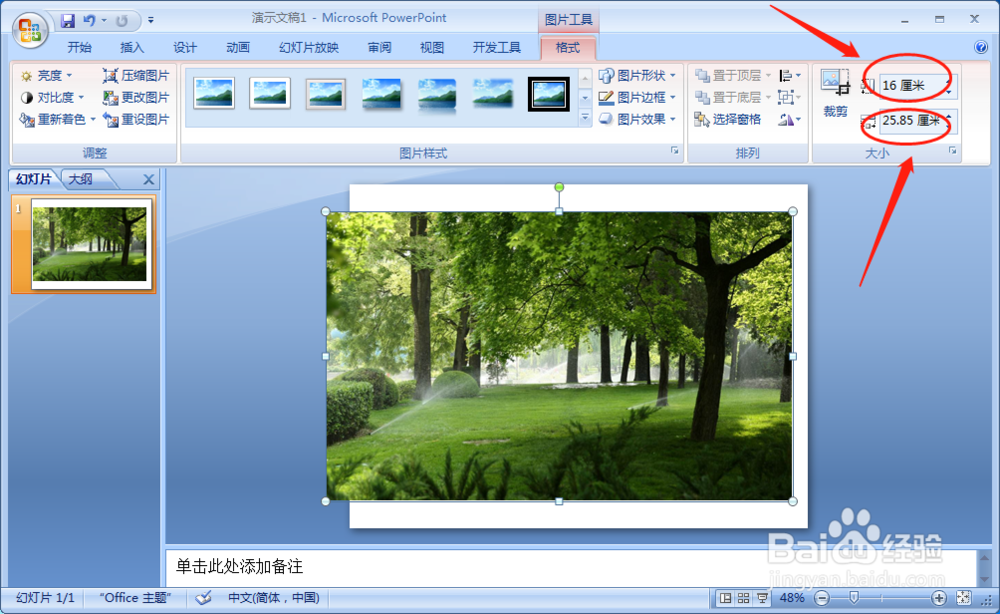The width and height of the screenshot is (1000, 614).
Task: Switch to slide sorter view icon
Action: 743,598
